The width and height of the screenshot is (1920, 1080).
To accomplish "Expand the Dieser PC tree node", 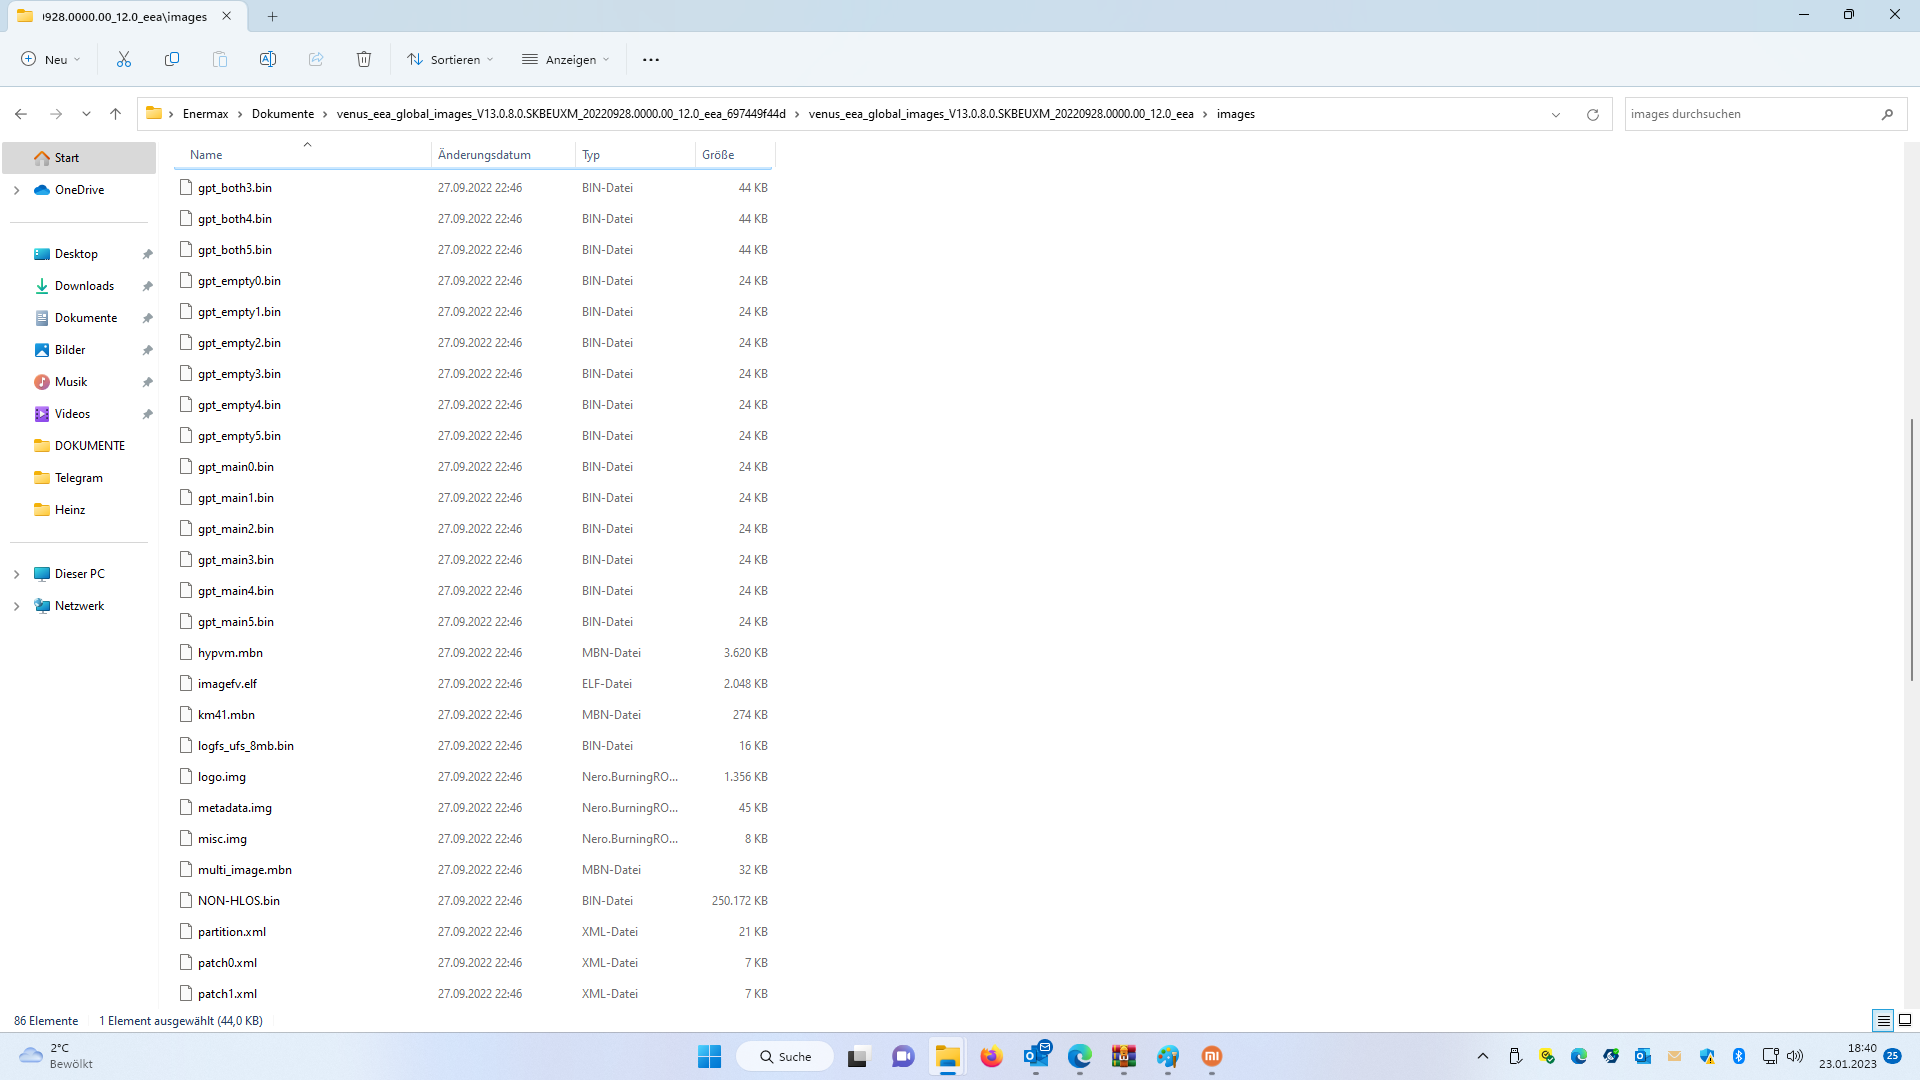I will [16, 574].
